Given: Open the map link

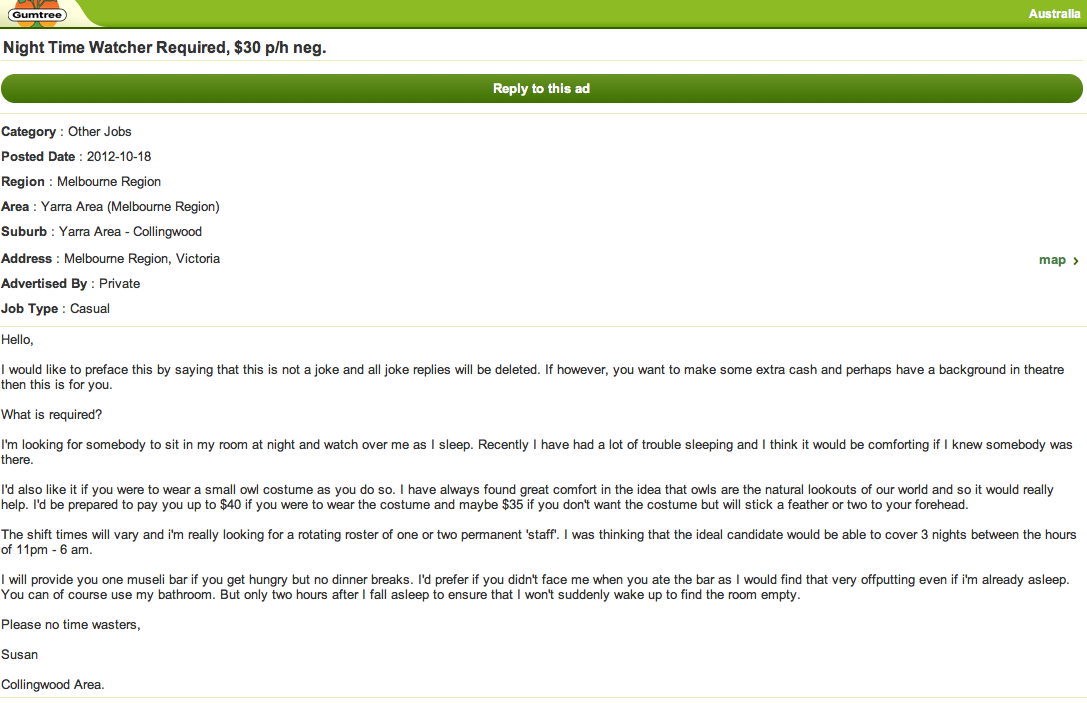Looking at the screenshot, I should [x=1052, y=260].
